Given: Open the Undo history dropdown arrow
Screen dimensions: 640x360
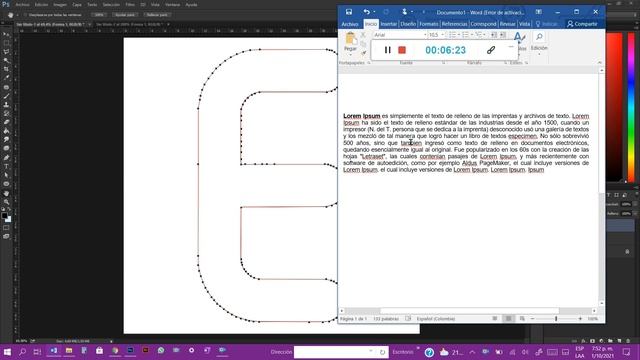Looking at the screenshot, I should point(374,12).
